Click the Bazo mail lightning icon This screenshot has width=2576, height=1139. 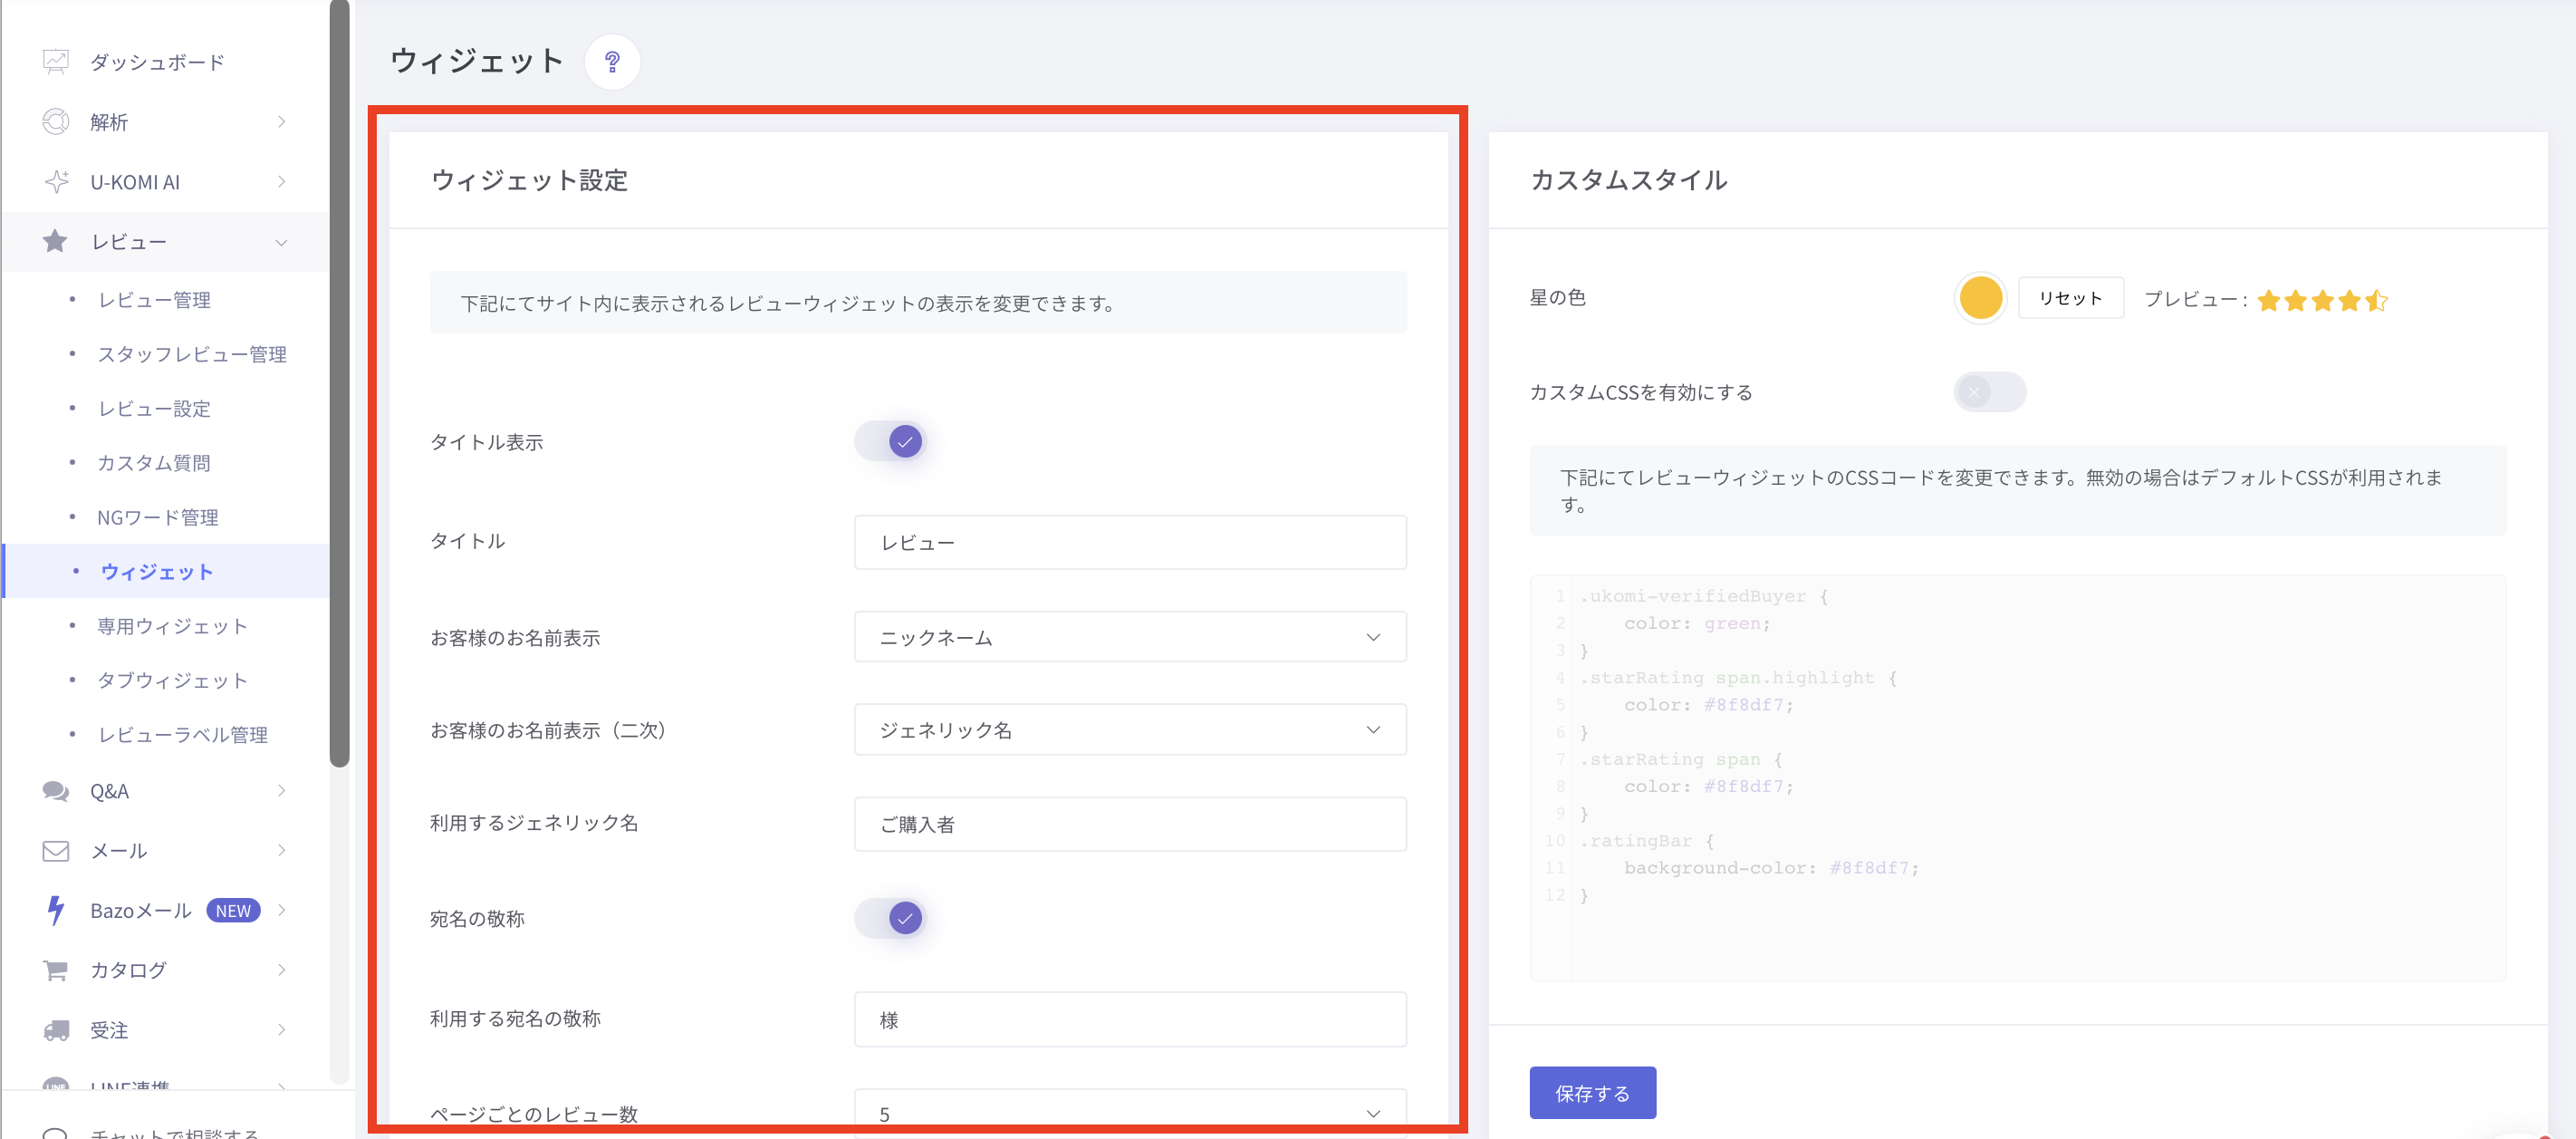(56, 910)
